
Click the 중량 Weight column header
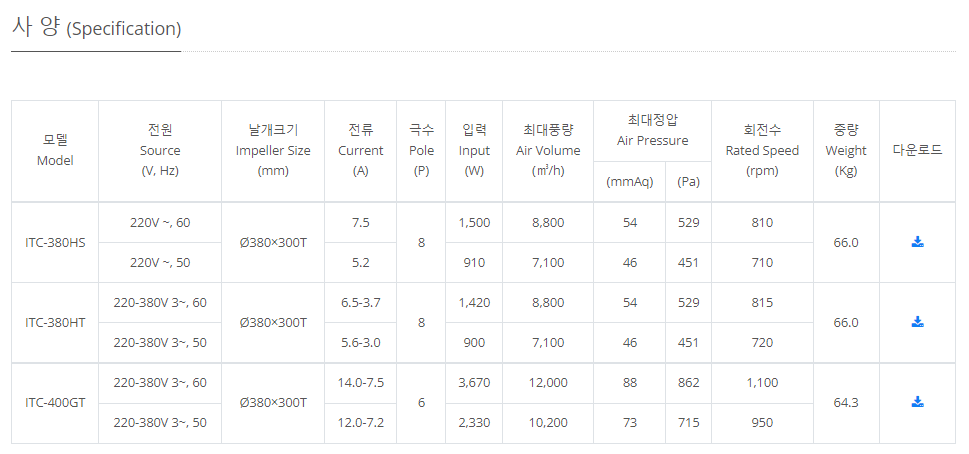click(846, 150)
